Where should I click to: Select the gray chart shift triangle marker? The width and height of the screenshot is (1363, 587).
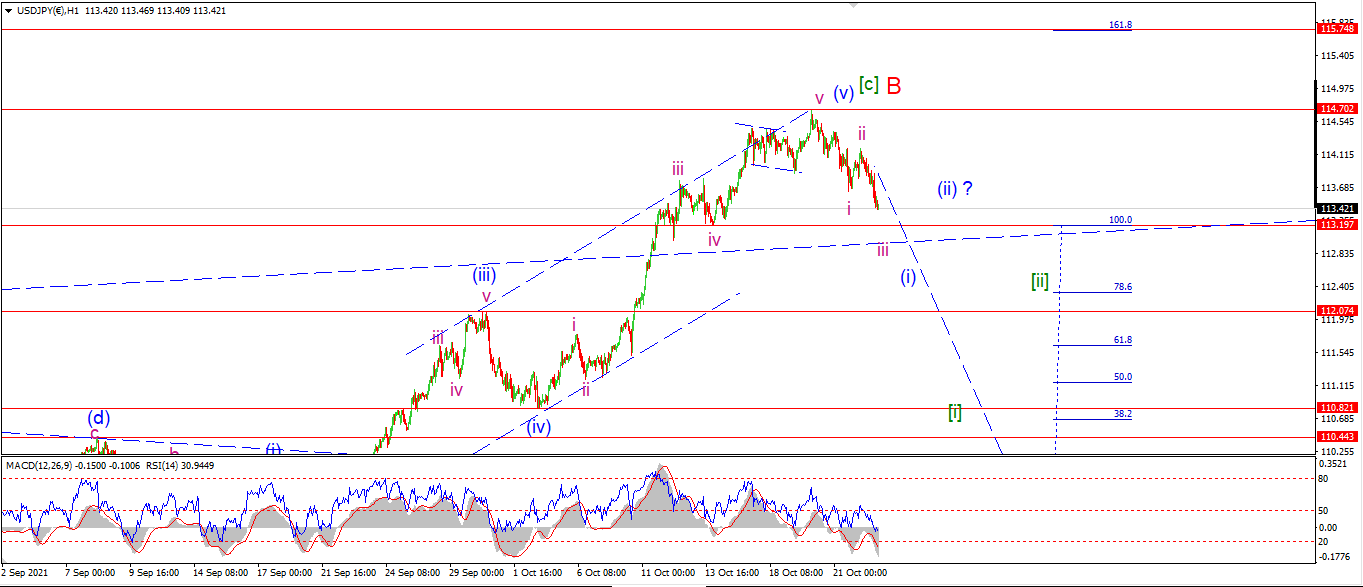click(x=852, y=4)
